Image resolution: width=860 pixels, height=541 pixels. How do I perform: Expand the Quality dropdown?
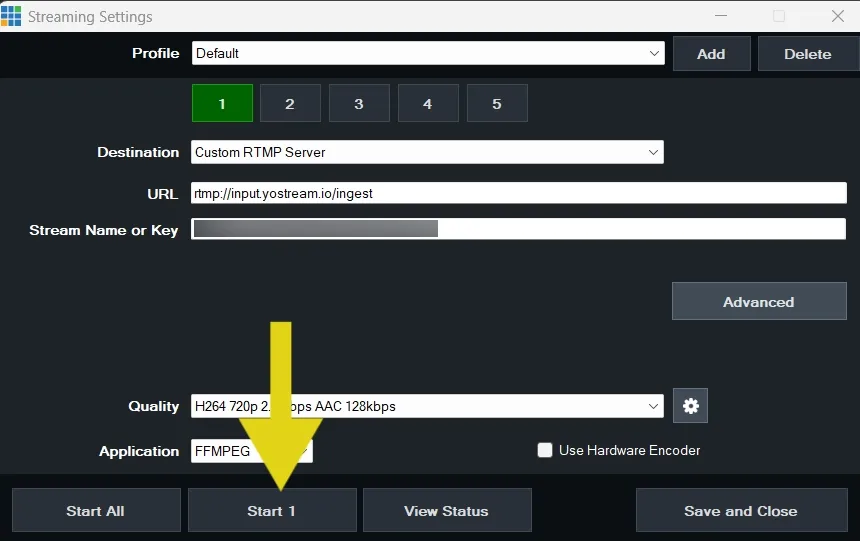[x=427, y=406]
